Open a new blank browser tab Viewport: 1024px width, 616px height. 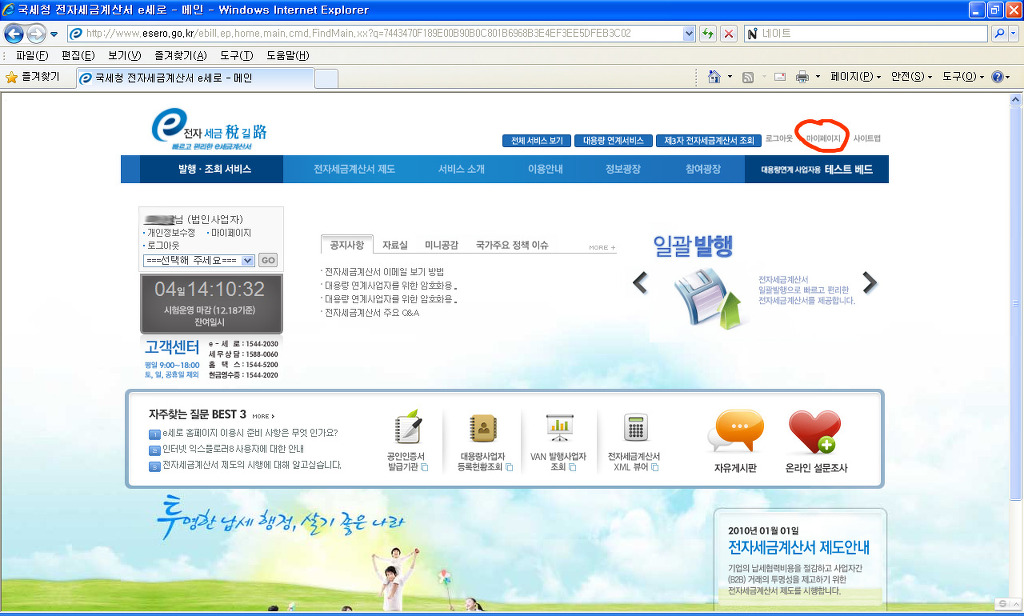[326, 79]
